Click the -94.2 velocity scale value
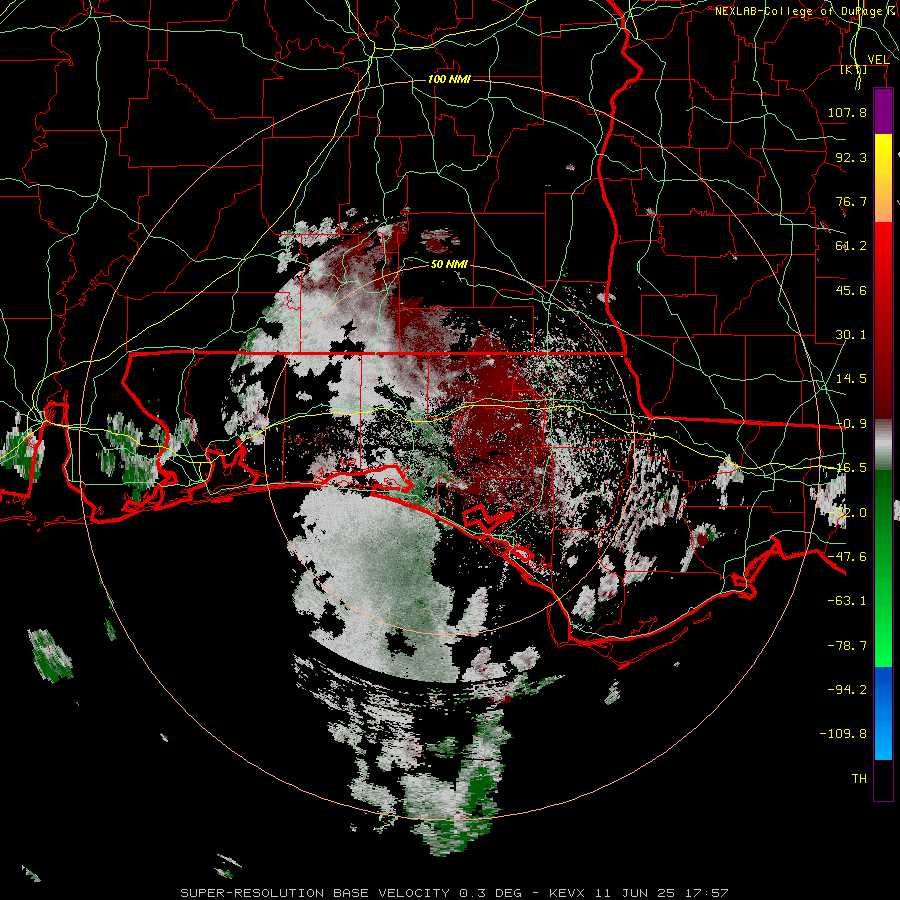Image resolution: width=900 pixels, height=900 pixels. pos(847,689)
